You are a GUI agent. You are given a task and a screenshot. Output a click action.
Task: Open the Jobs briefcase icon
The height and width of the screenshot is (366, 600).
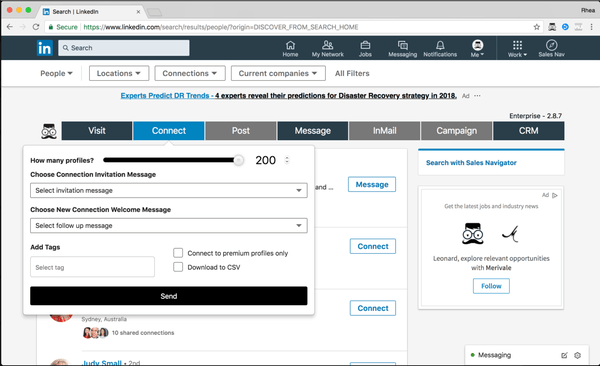(x=365, y=49)
